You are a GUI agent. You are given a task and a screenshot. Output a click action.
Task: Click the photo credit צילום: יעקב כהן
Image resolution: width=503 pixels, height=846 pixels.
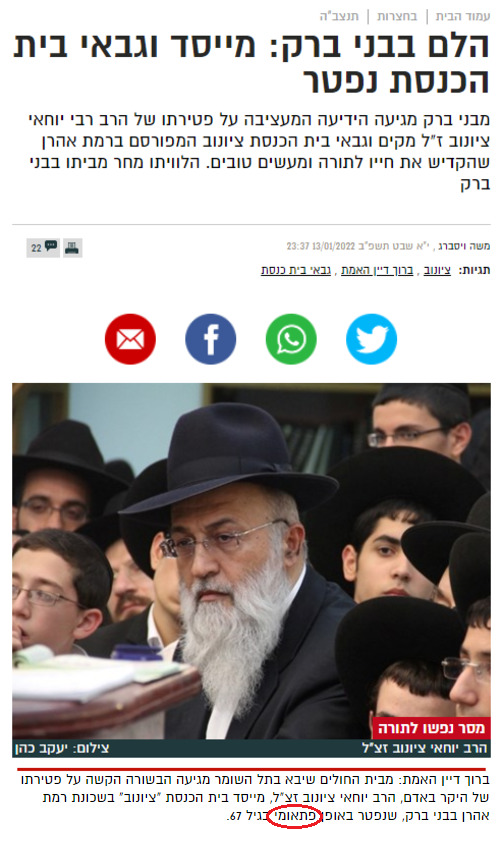pos(62,748)
